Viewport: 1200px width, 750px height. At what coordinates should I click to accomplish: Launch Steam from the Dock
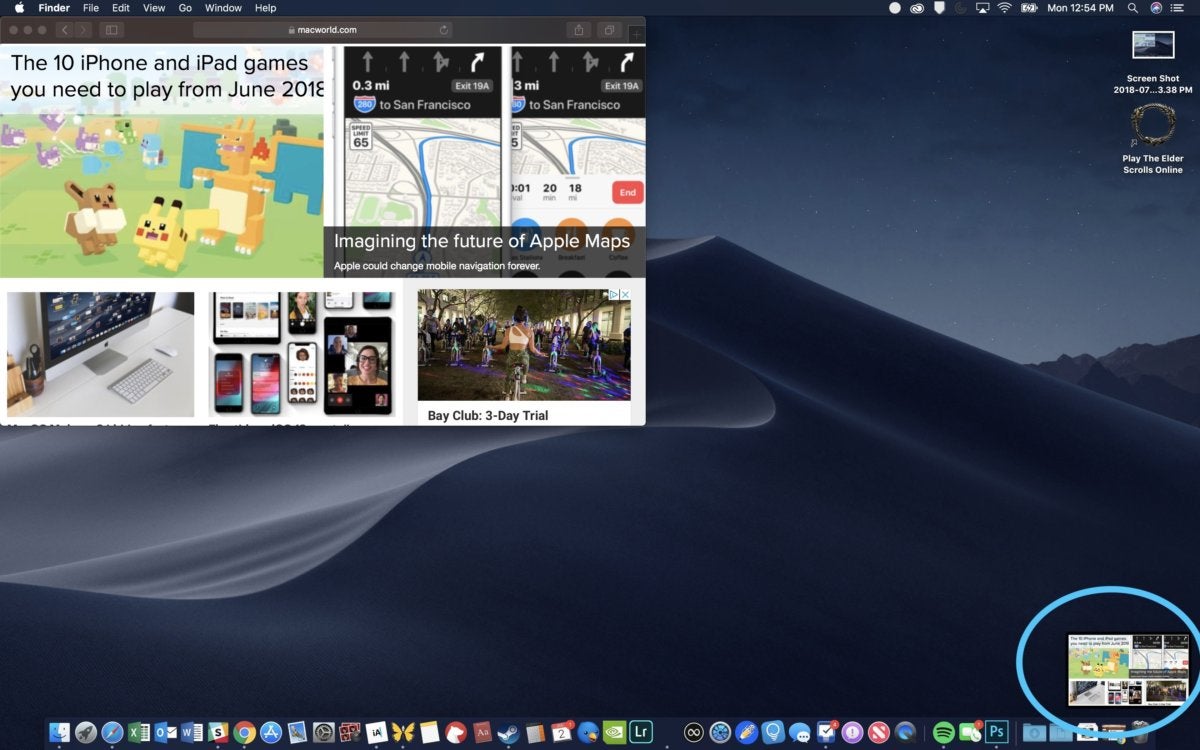(508, 733)
